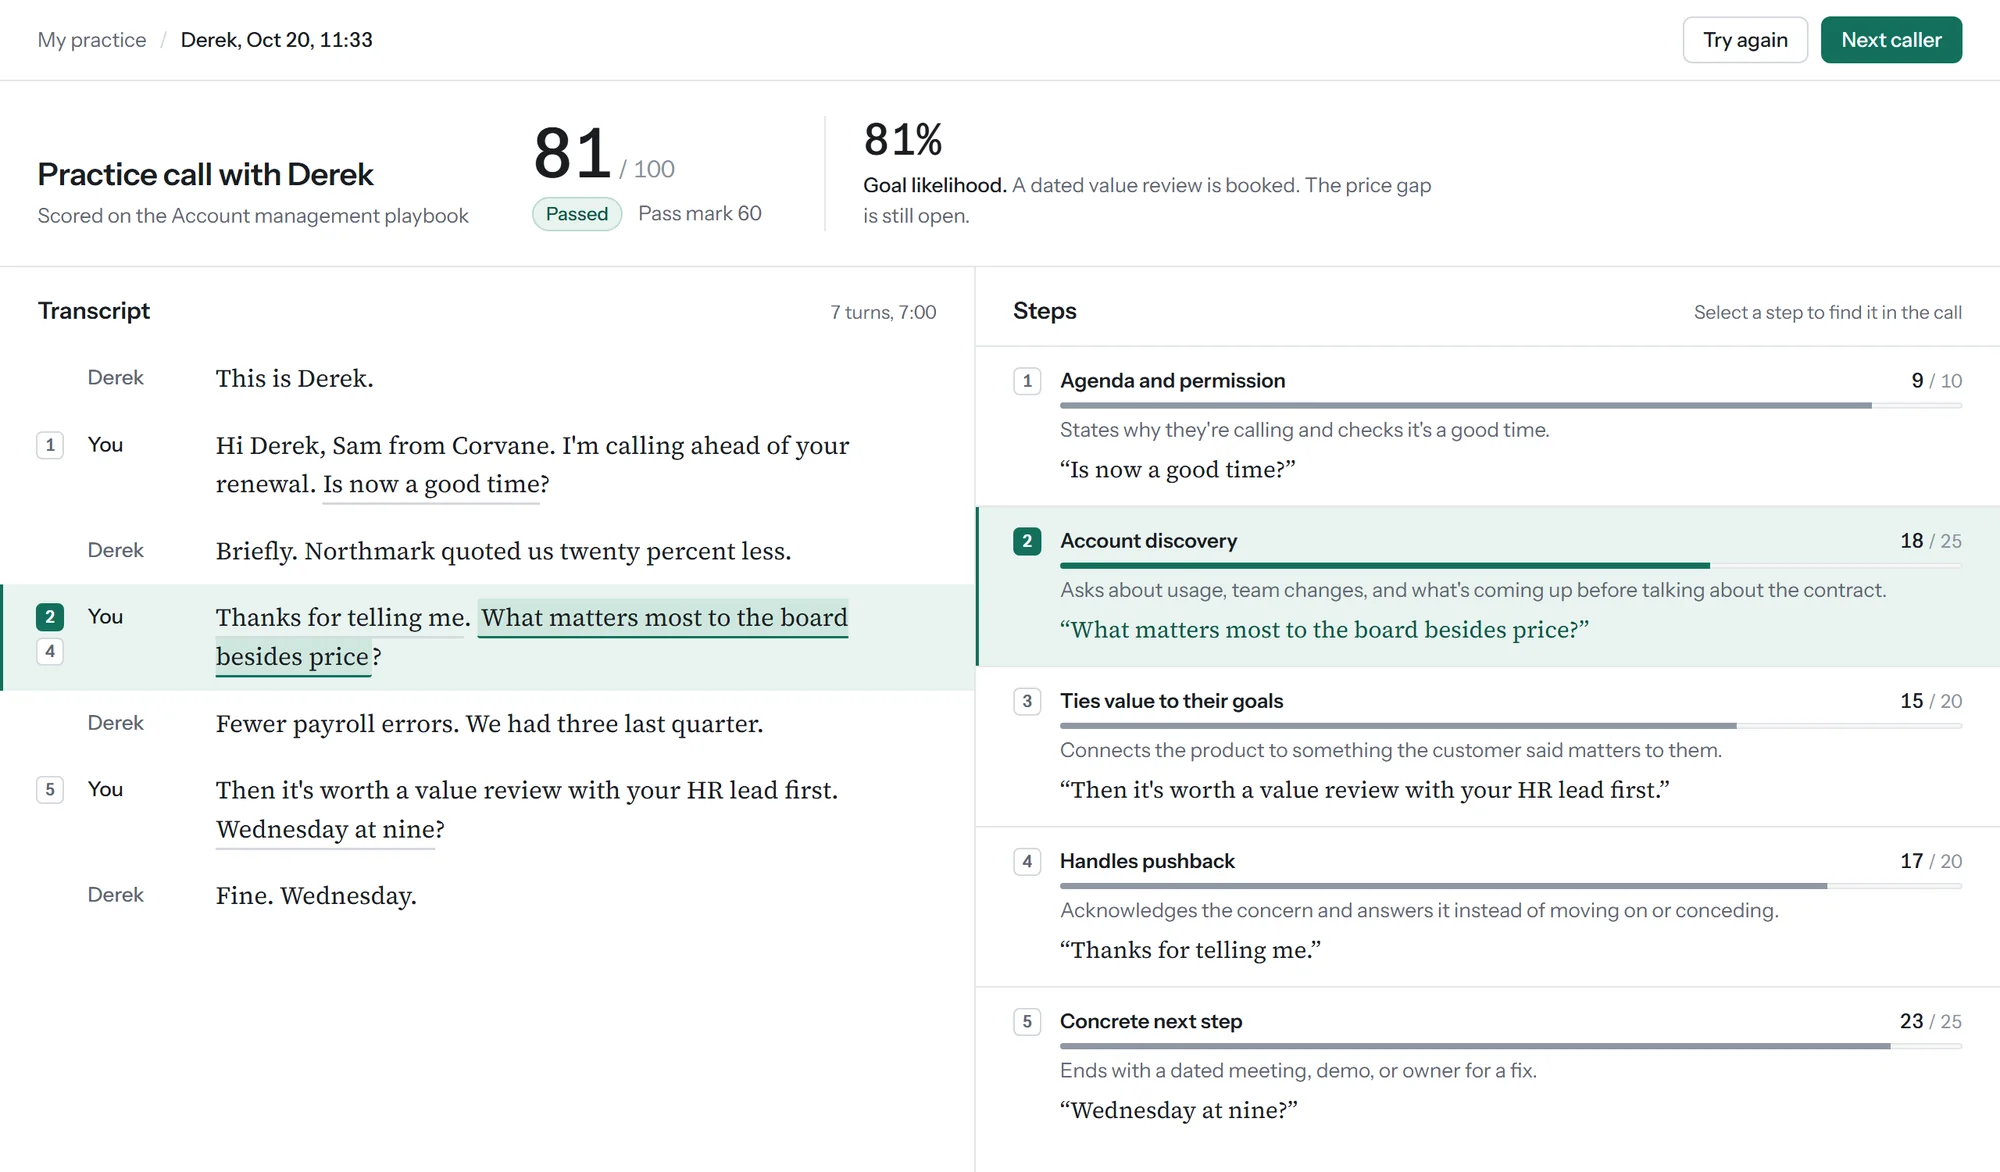Click 'Thanks for telling me.' in the transcript
This screenshot has height=1172, width=2000.
click(342, 618)
